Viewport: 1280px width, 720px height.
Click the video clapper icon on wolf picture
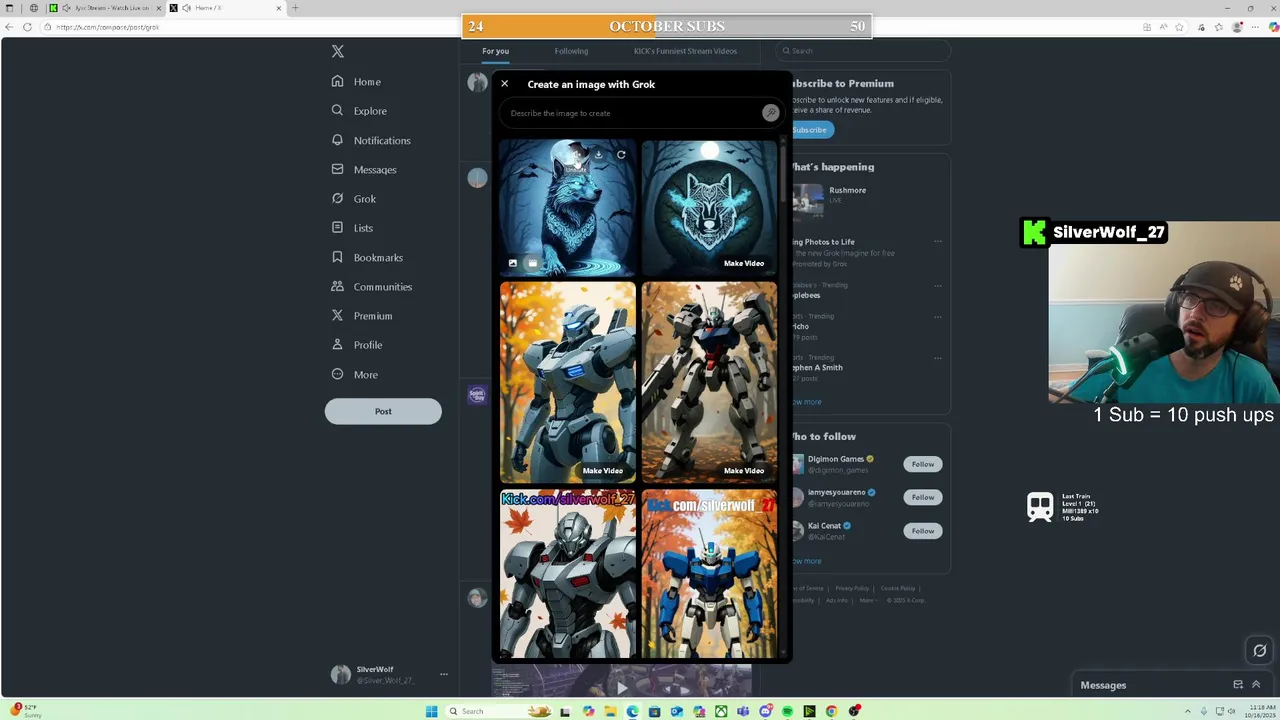(x=532, y=263)
